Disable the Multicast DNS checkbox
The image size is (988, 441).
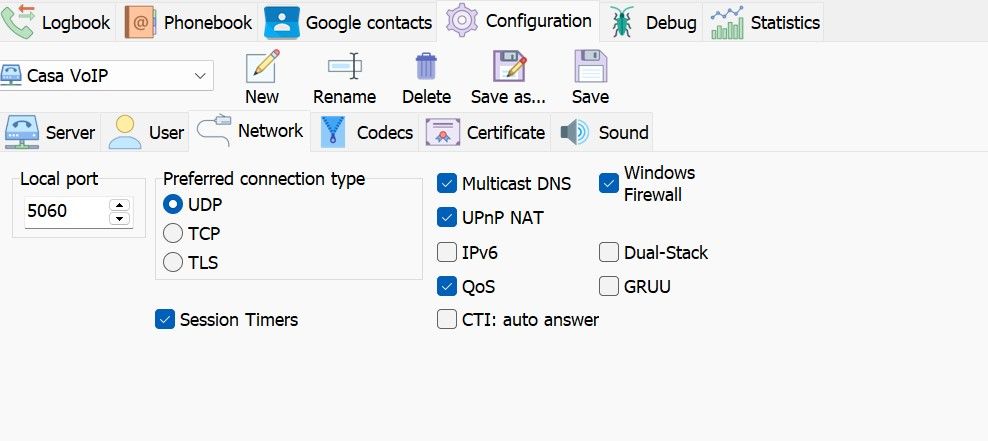point(447,184)
